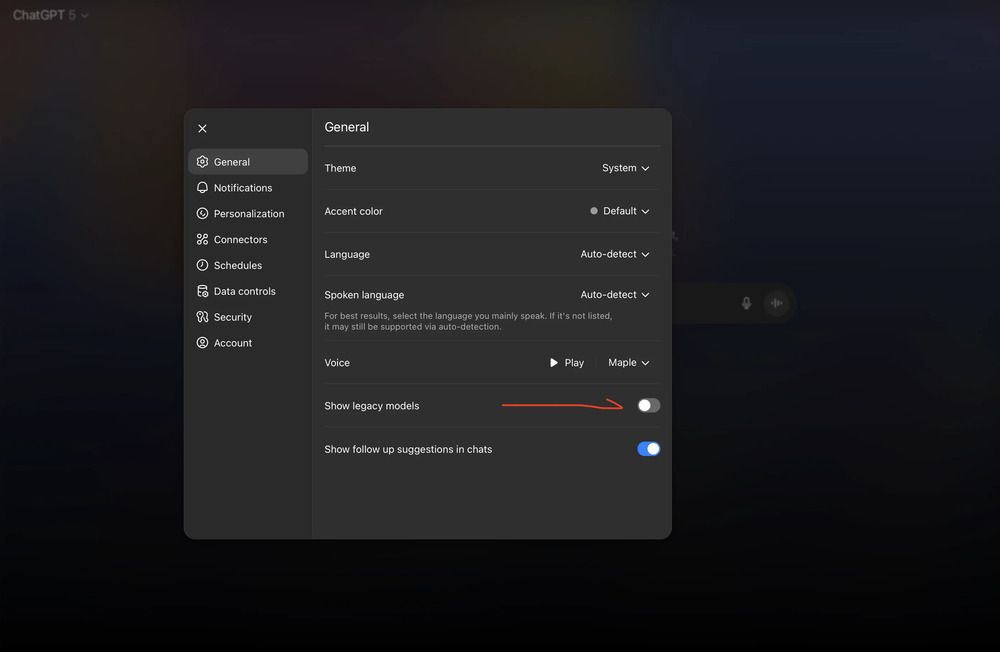1000x652 pixels.
Task: Disable follow up suggestions in chats toggle
Action: pyautogui.click(x=648, y=449)
